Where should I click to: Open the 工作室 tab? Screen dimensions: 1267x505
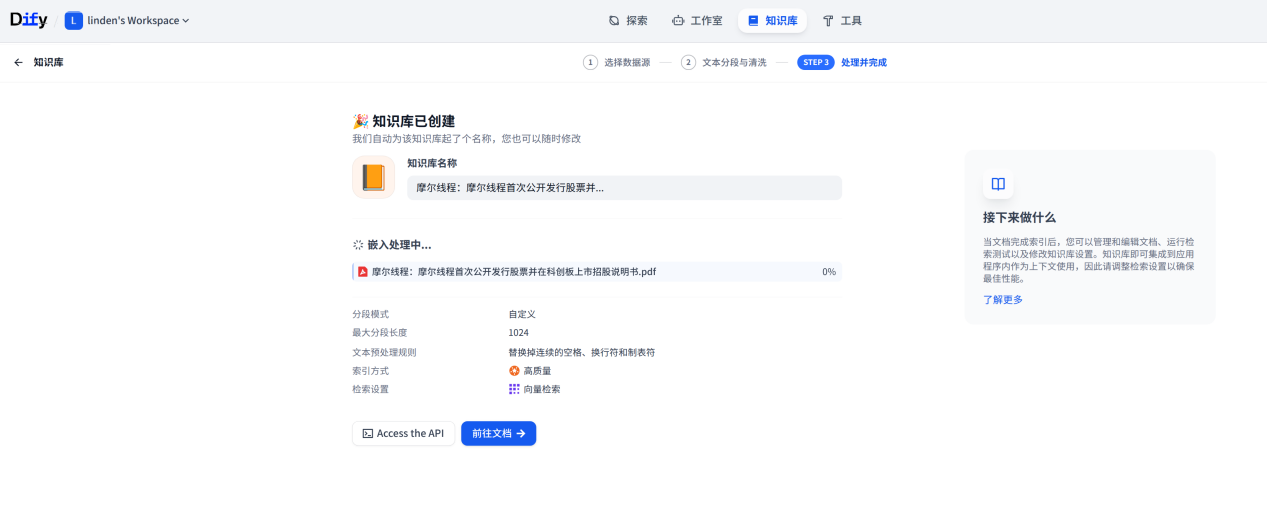(697, 20)
